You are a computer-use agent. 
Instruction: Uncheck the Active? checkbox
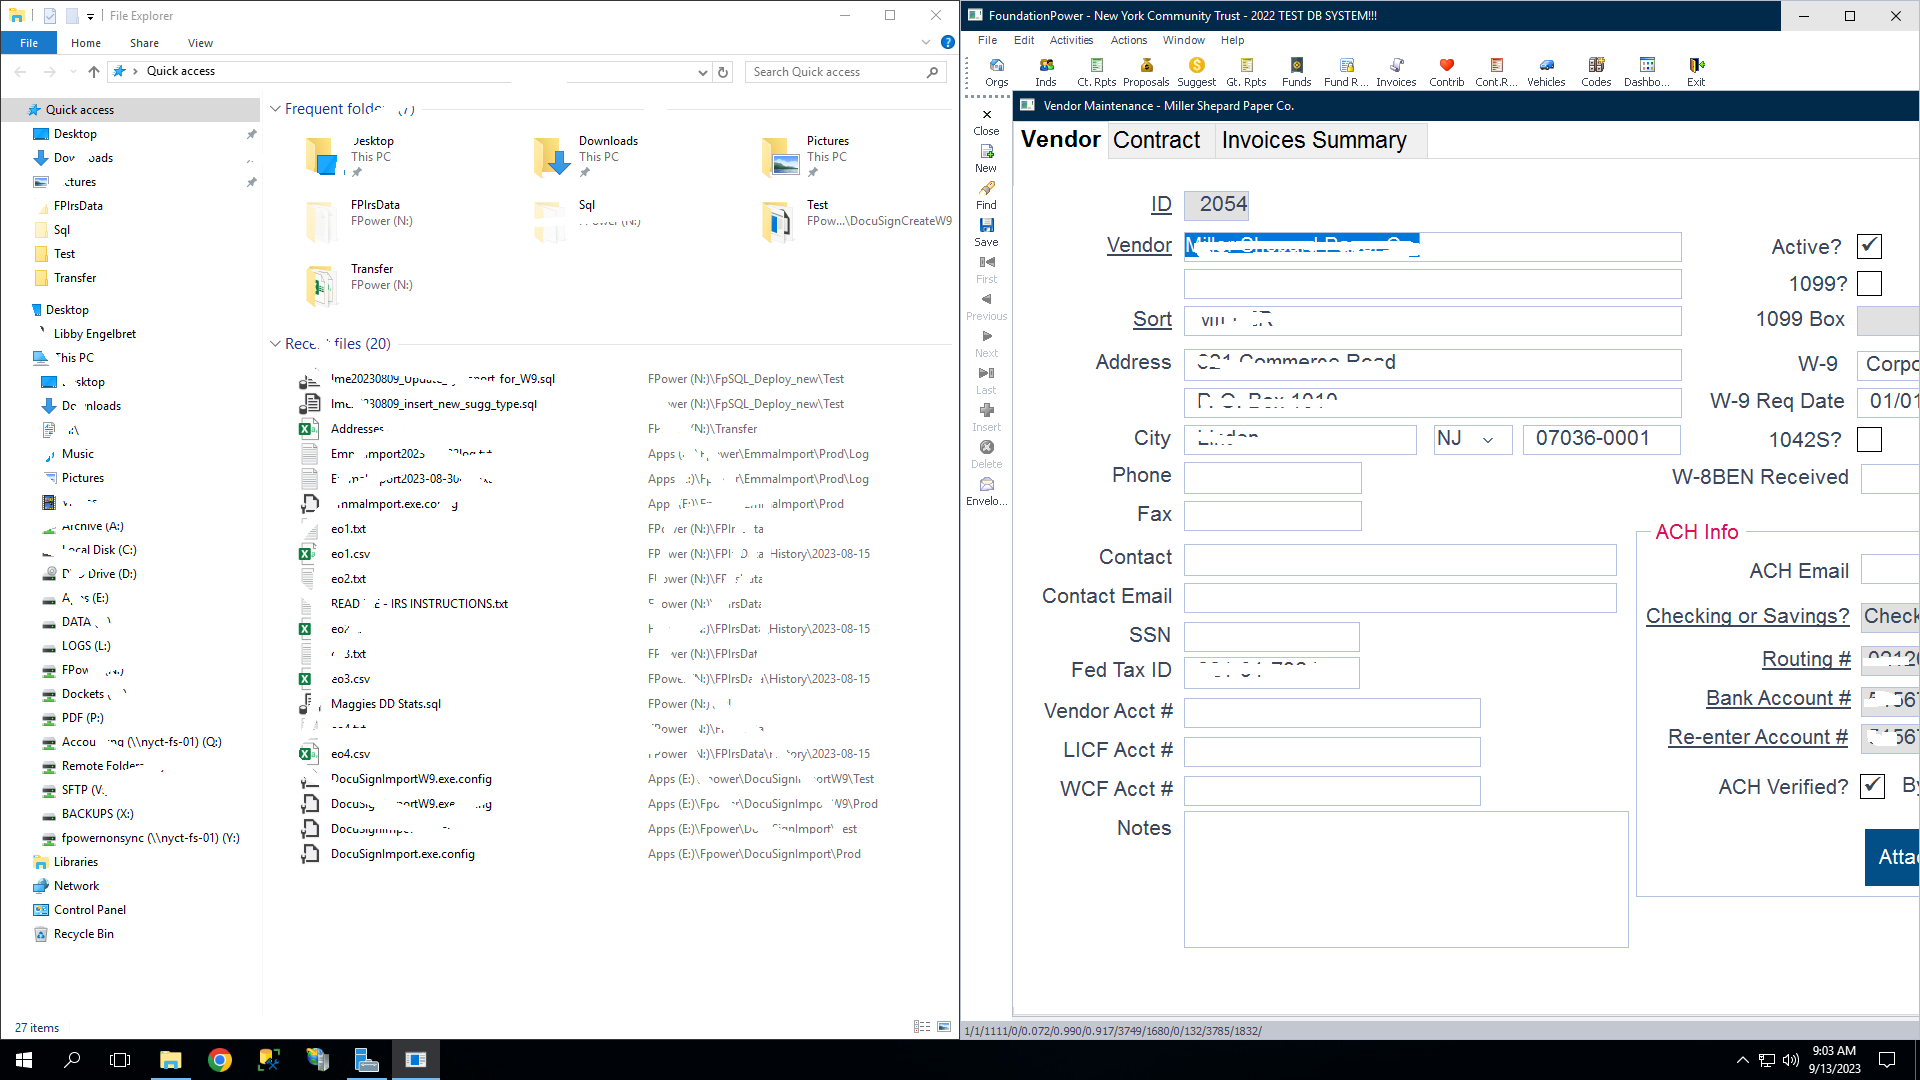[x=1869, y=246]
